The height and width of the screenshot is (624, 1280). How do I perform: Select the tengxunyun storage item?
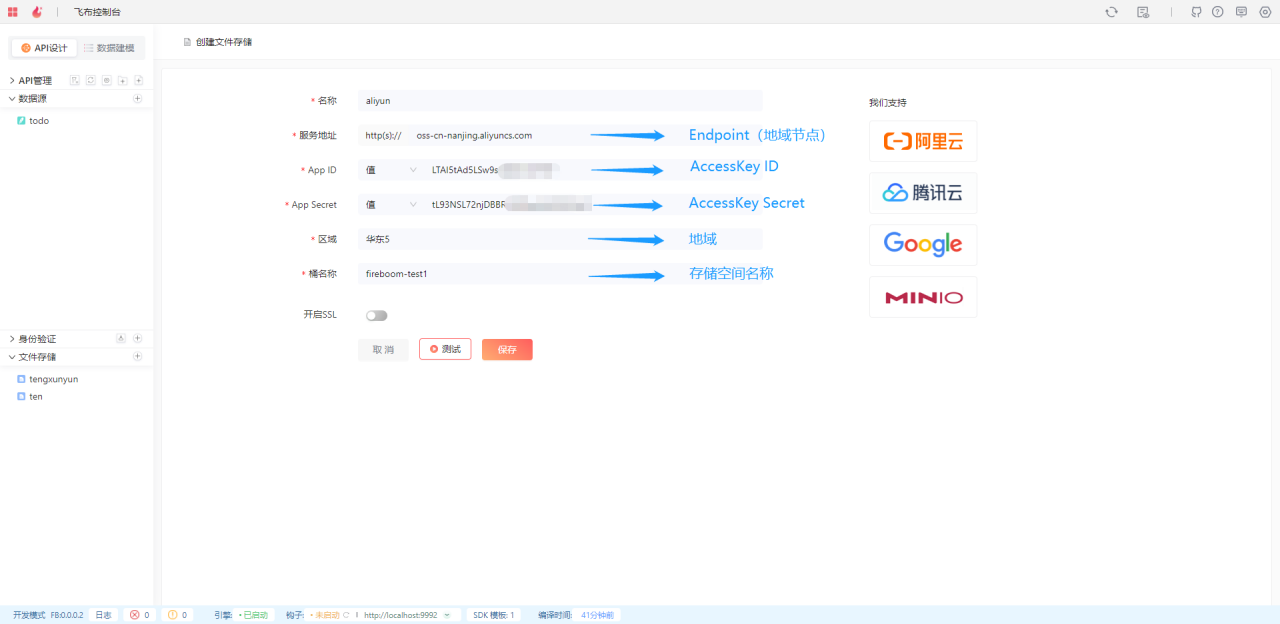point(53,380)
